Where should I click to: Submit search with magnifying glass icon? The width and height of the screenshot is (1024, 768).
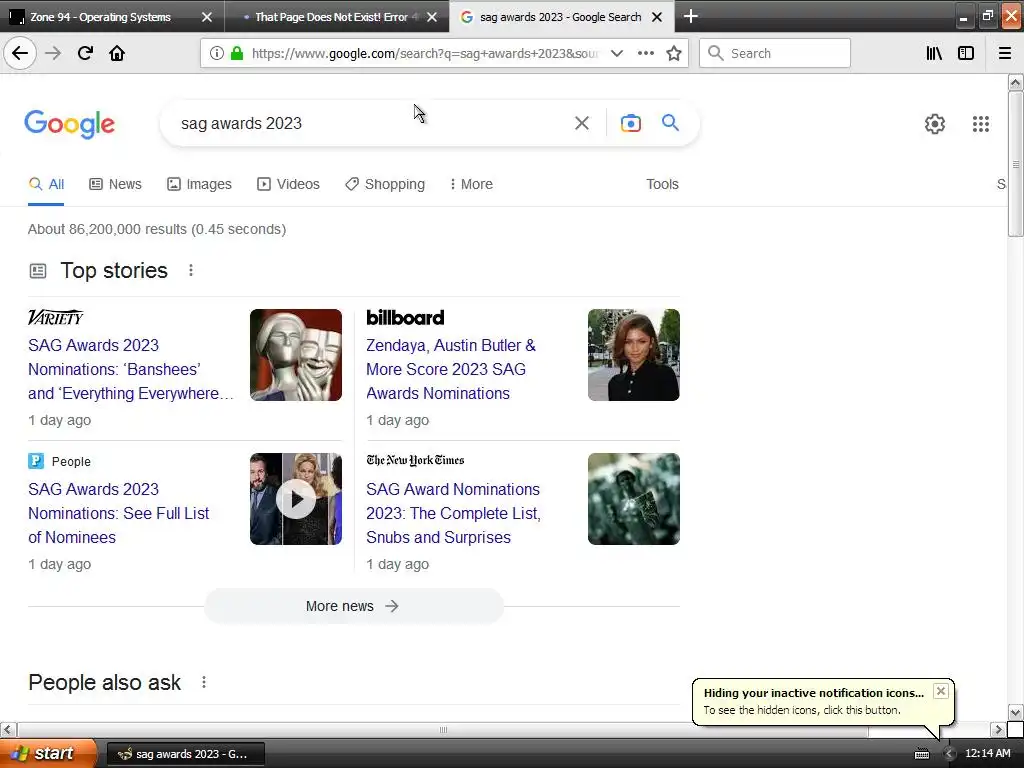point(670,123)
